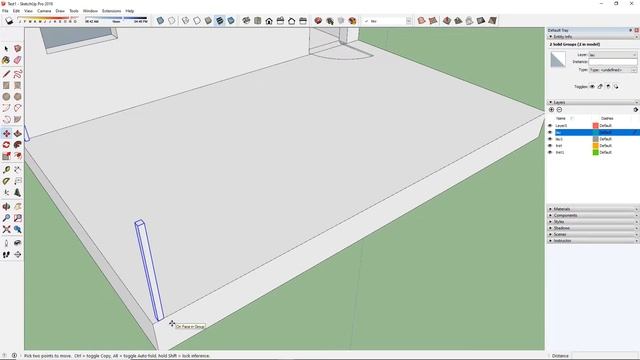Choose the Push/Pull tool
The image size is (640, 360).
point(18,133)
